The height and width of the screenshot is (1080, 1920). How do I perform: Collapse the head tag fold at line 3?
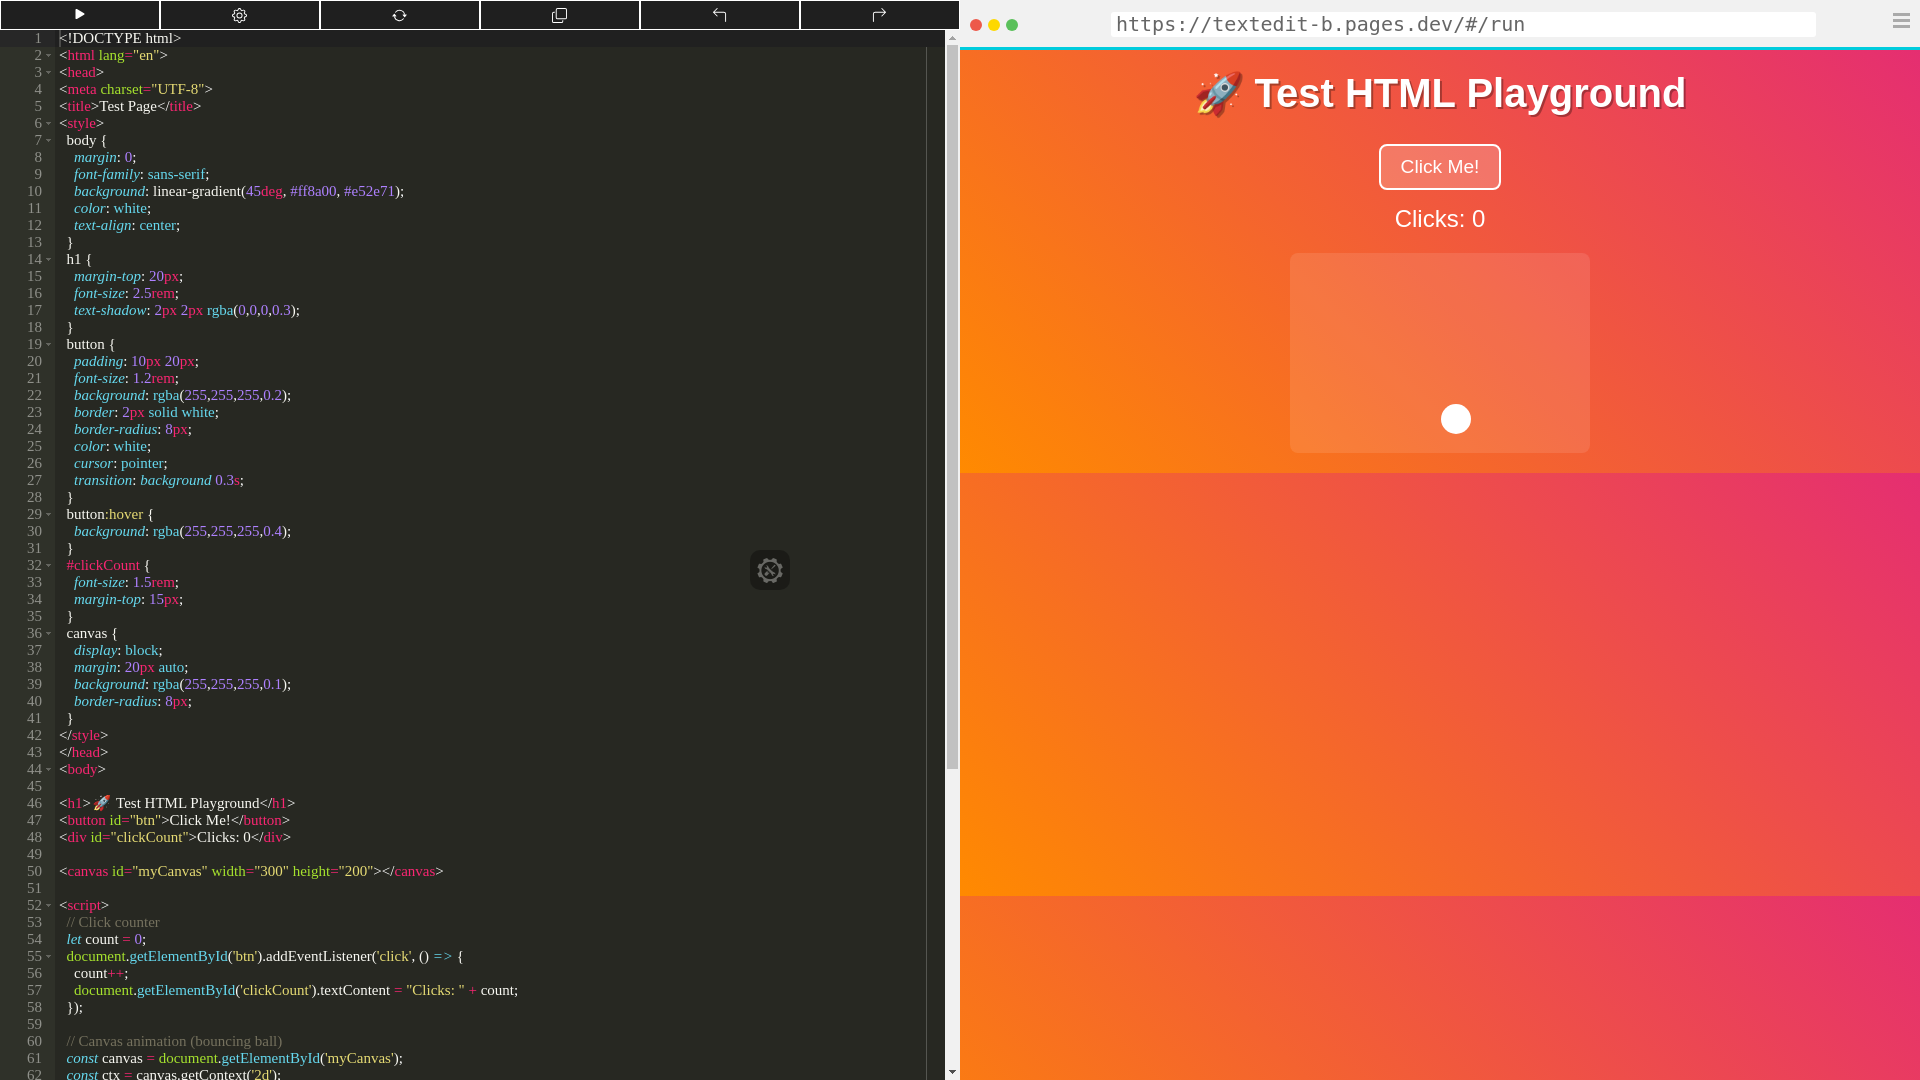coord(48,73)
